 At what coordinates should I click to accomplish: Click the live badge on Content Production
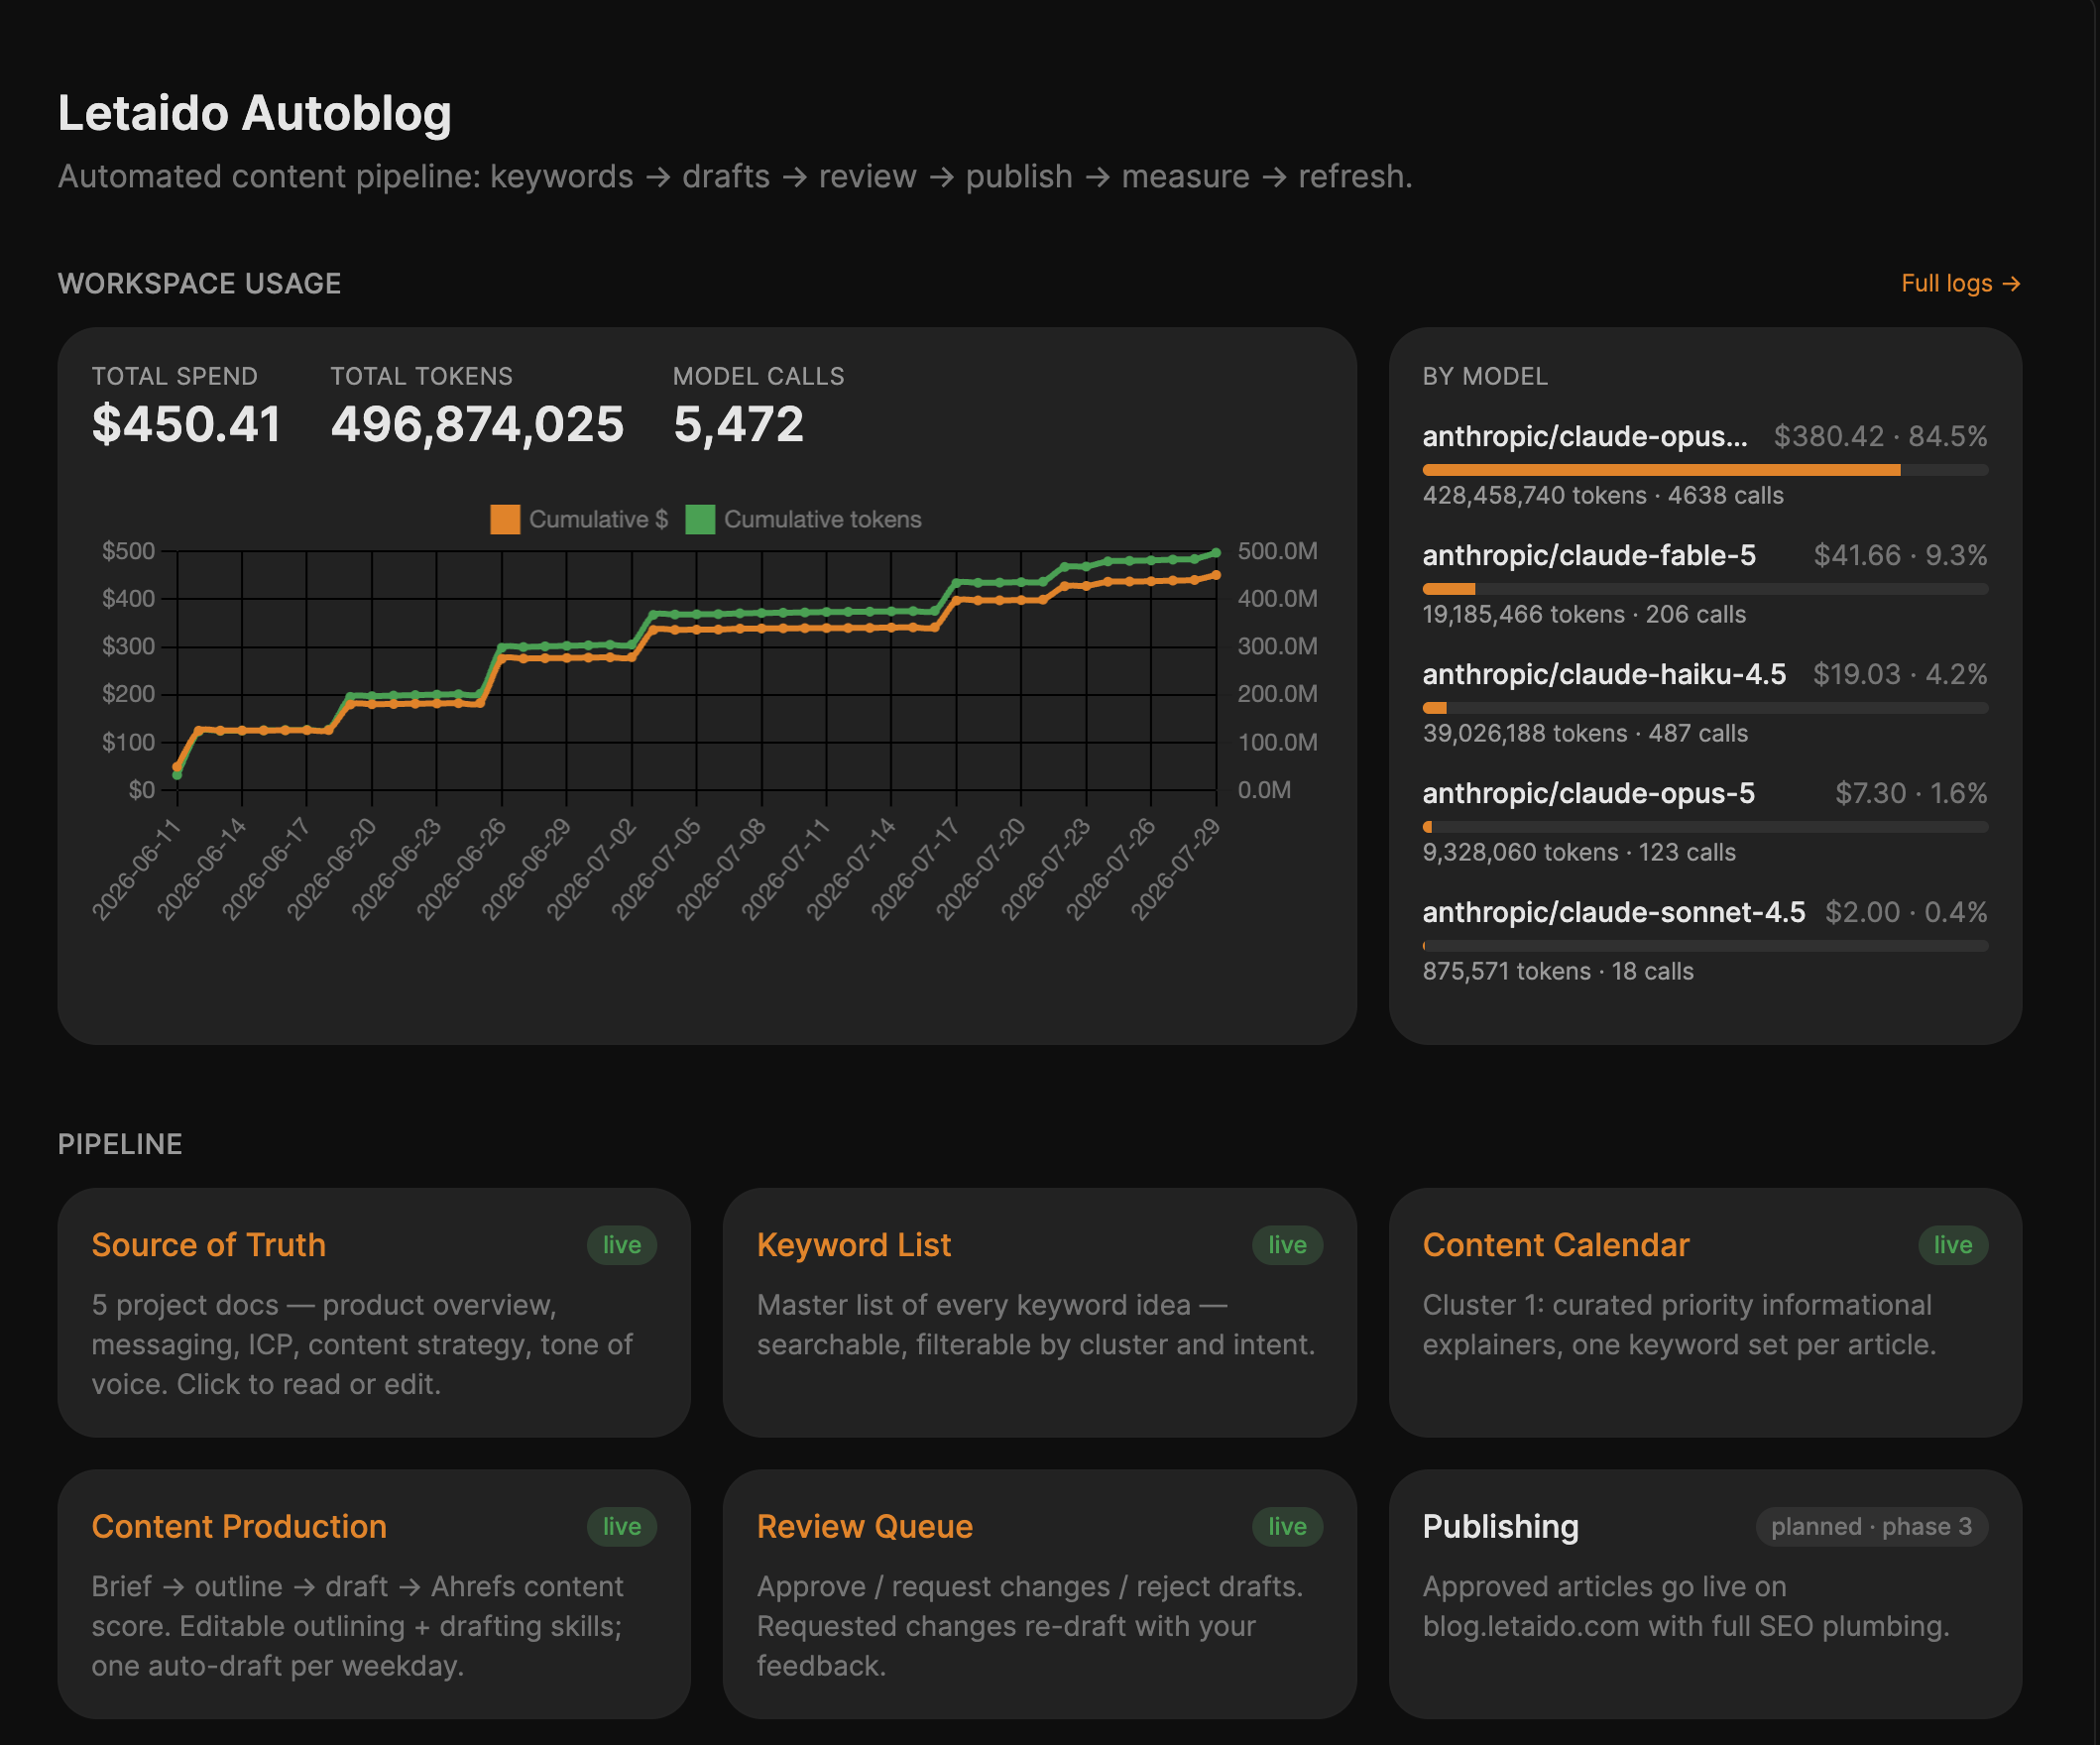tap(621, 1527)
